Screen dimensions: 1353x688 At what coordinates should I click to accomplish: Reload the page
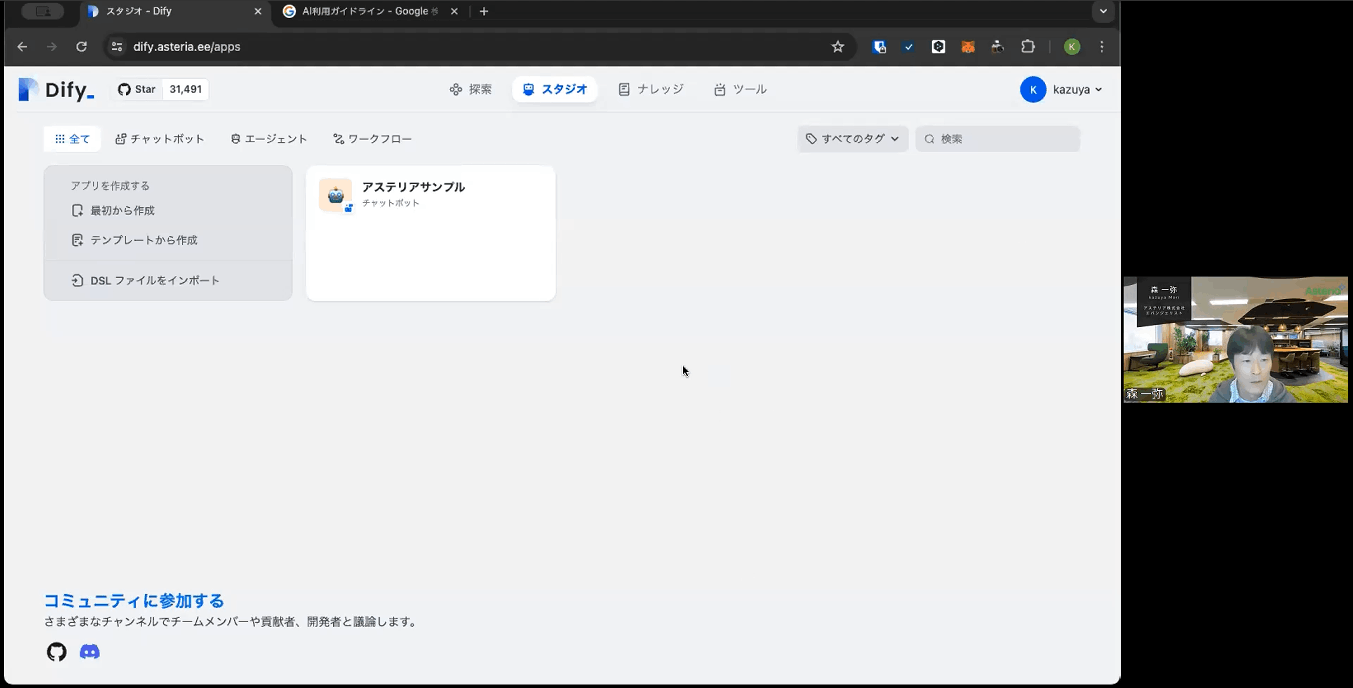(82, 47)
